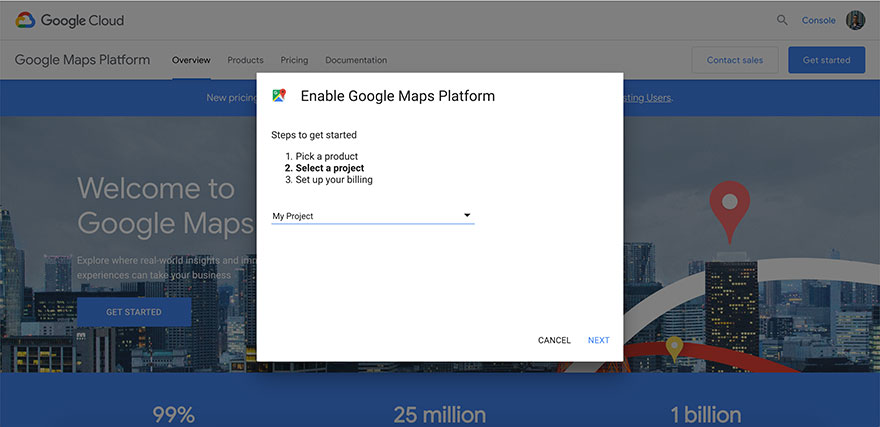Follow the Users link in the blue banner
The width and height of the screenshot is (880, 427).
pyautogui.click(x=658, y=98)
